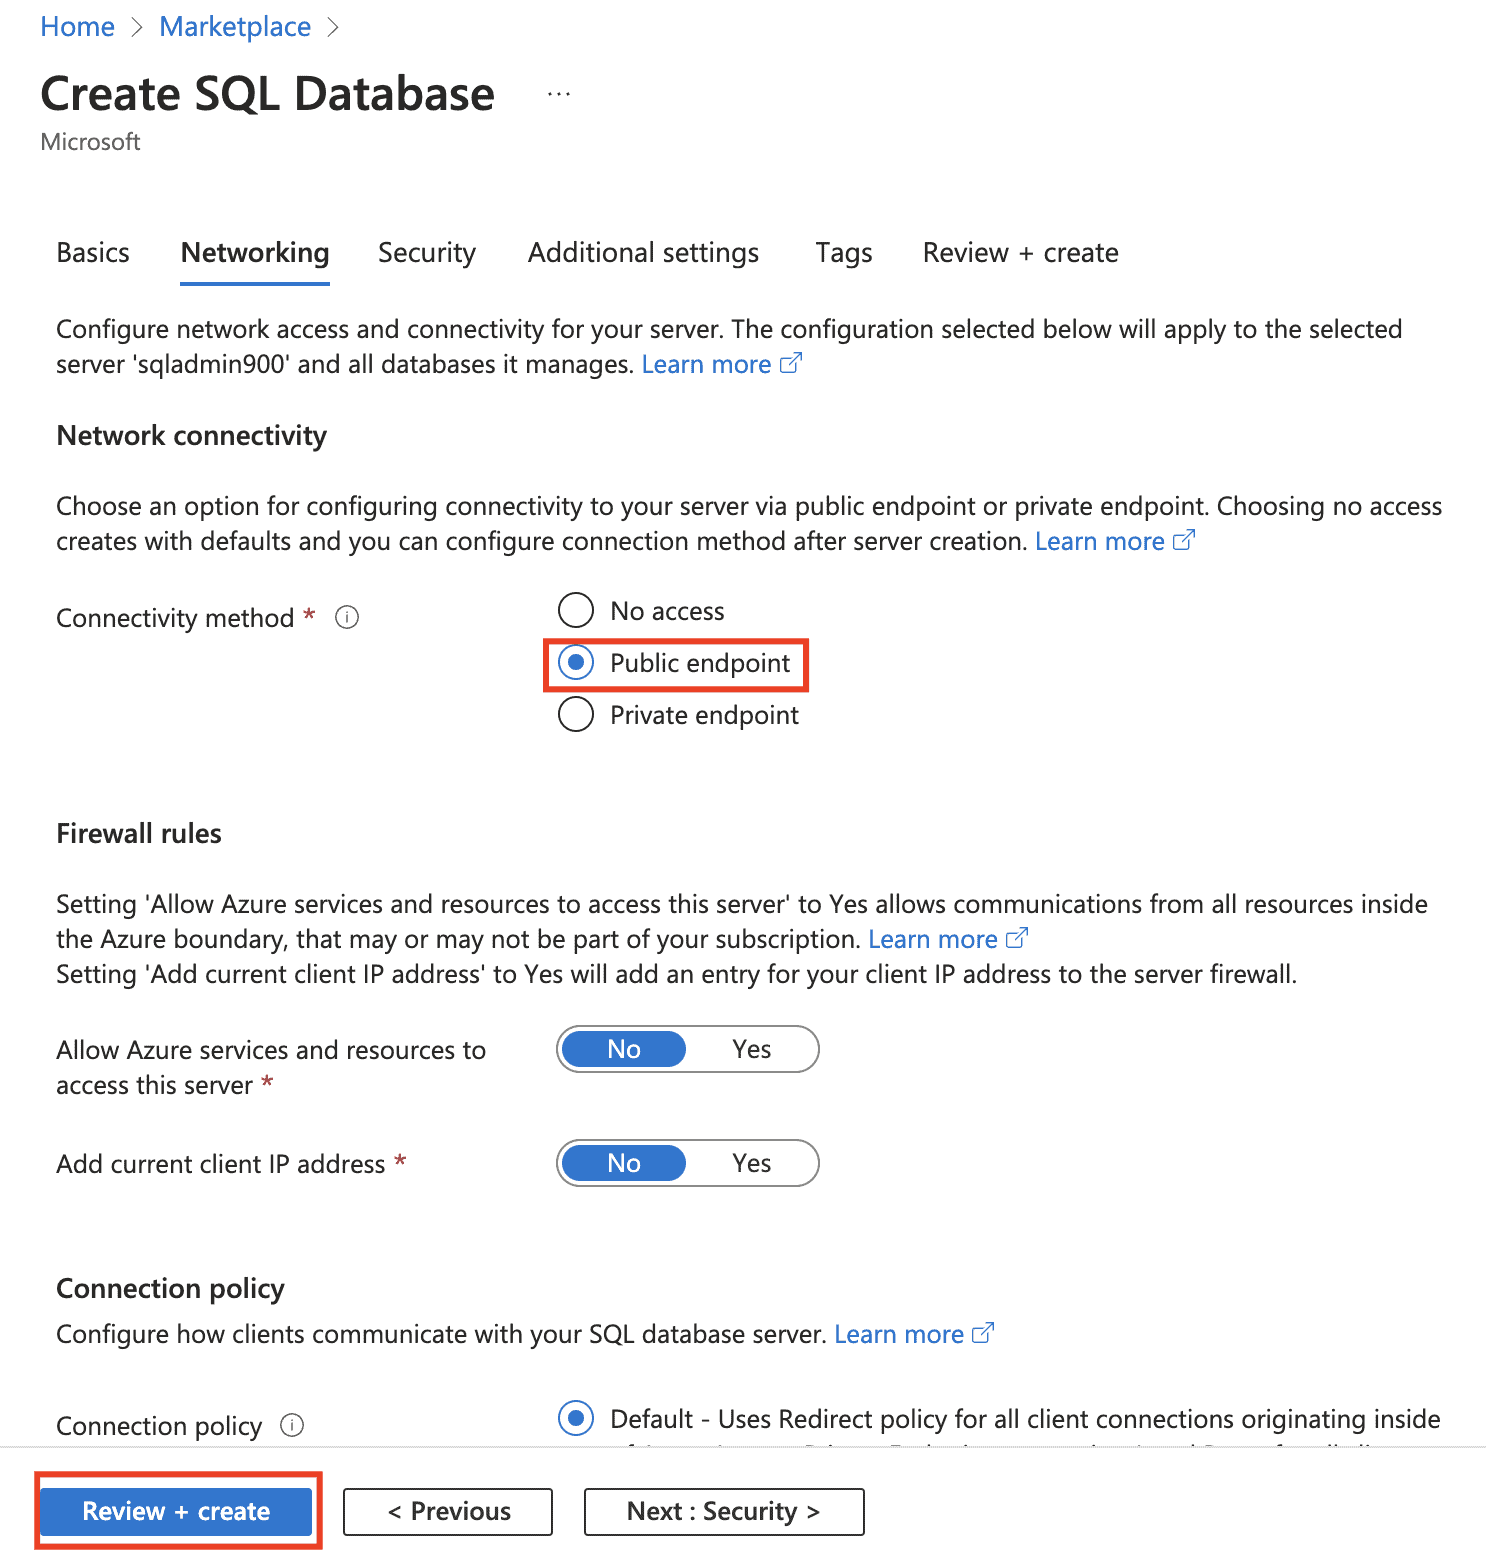Select the No access radio option
This screenshot has width=1486, height=1566.
point(576,610)
